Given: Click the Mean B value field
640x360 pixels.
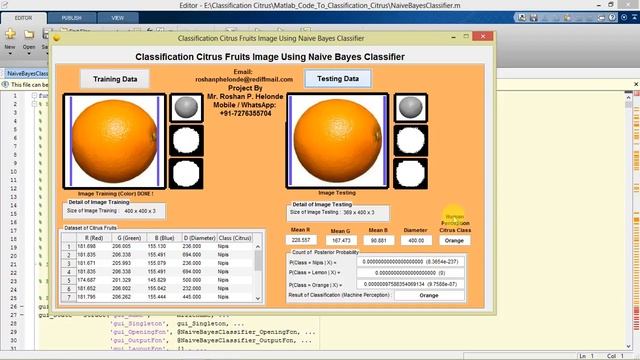Looking at the screenshot, I should click(379, 240).
